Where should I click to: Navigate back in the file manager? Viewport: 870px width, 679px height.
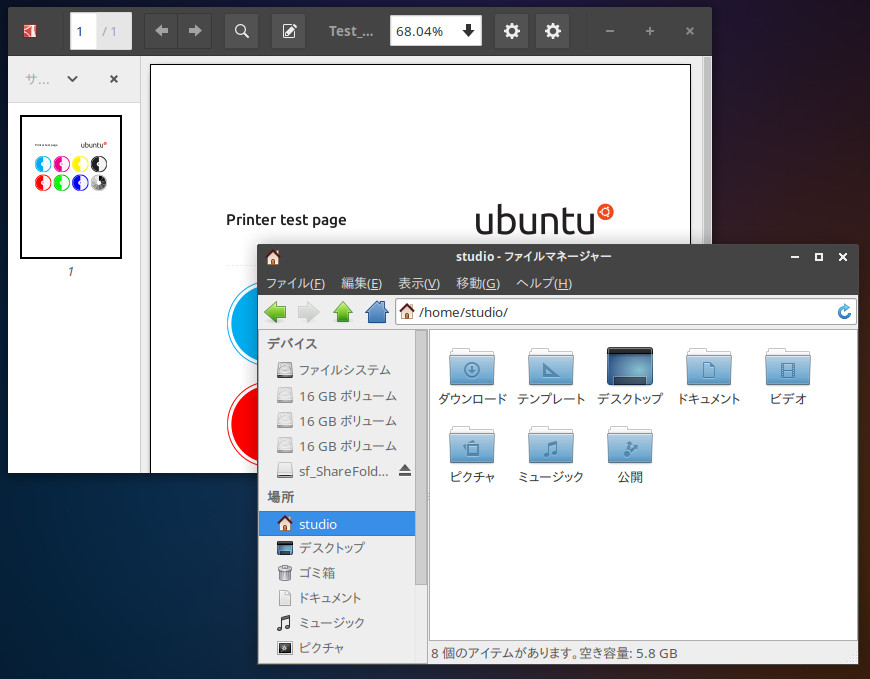276,312
